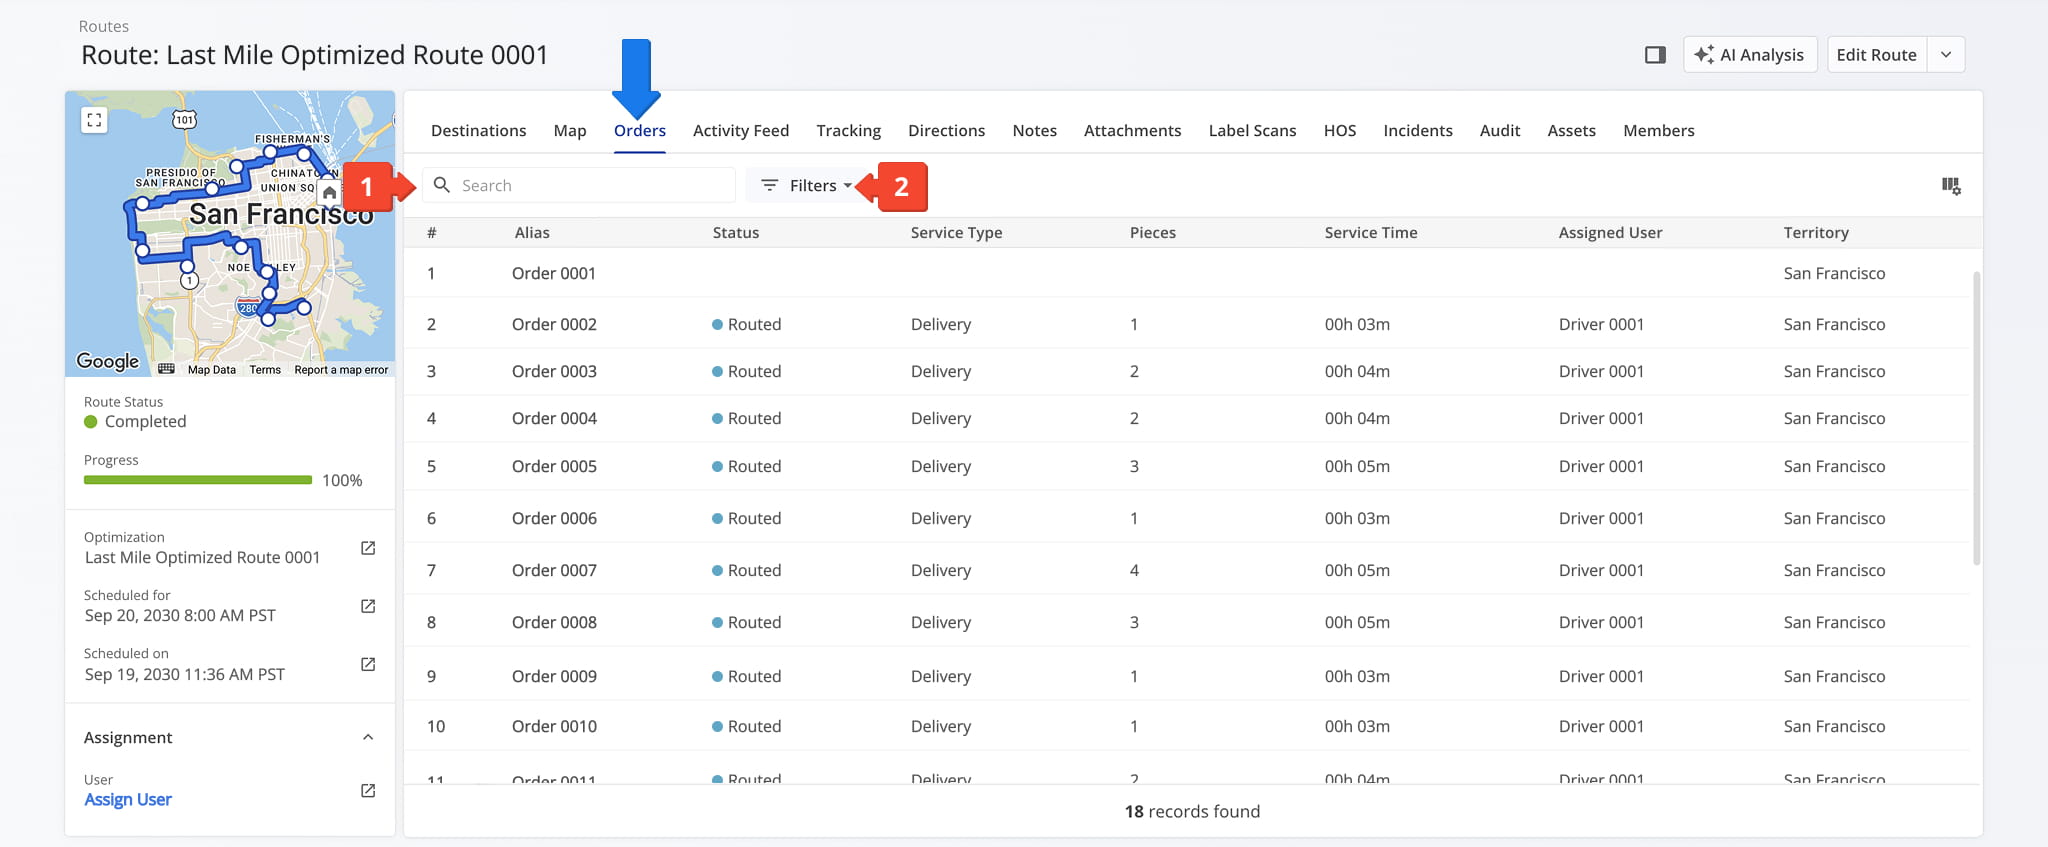Viewport: 2048px width, 847px height.
Task: Select the Order 0005 alias
Action: [x=554, y=466]
